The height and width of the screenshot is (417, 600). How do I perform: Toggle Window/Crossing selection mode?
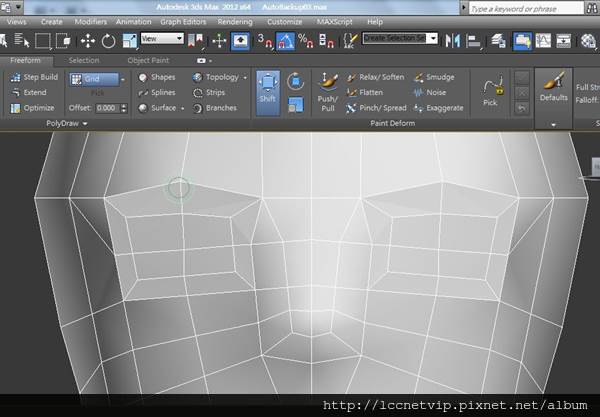[x=64, y=41]
